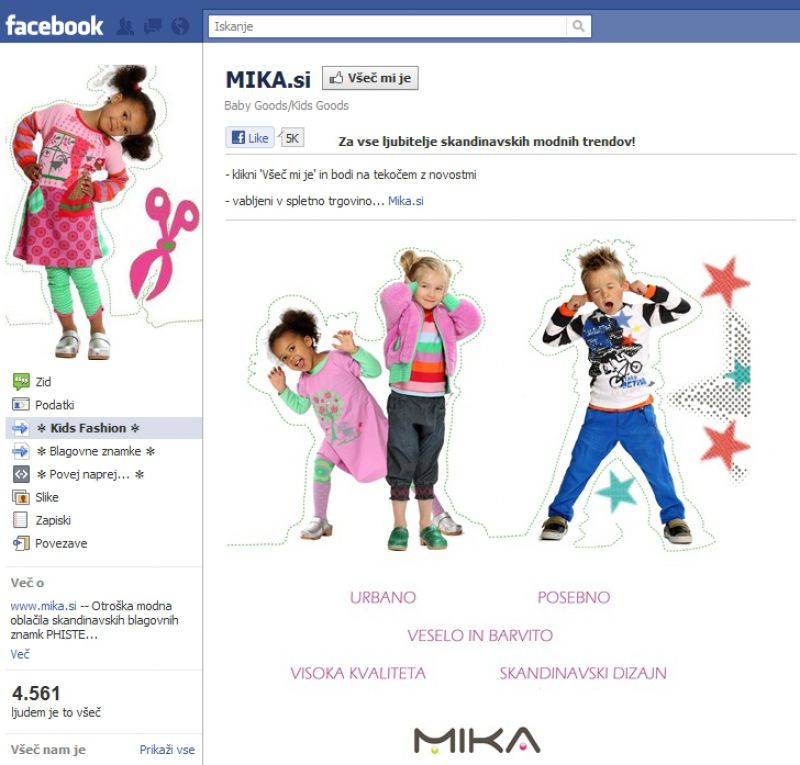Expand the 'Več' about text
This screenshot has width=800, height=765.
click(x=20, y=654)
